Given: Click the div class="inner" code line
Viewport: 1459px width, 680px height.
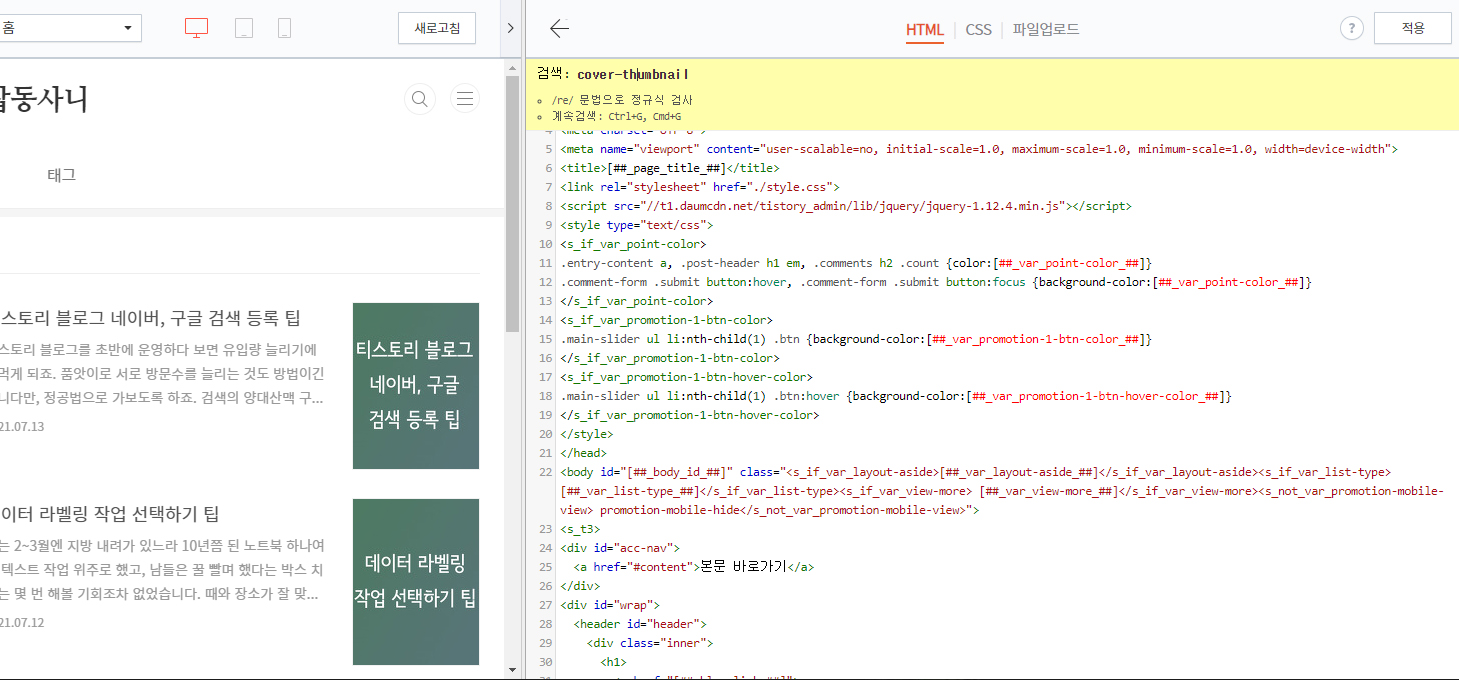Looking at the screenshot, I should [650, 643].
